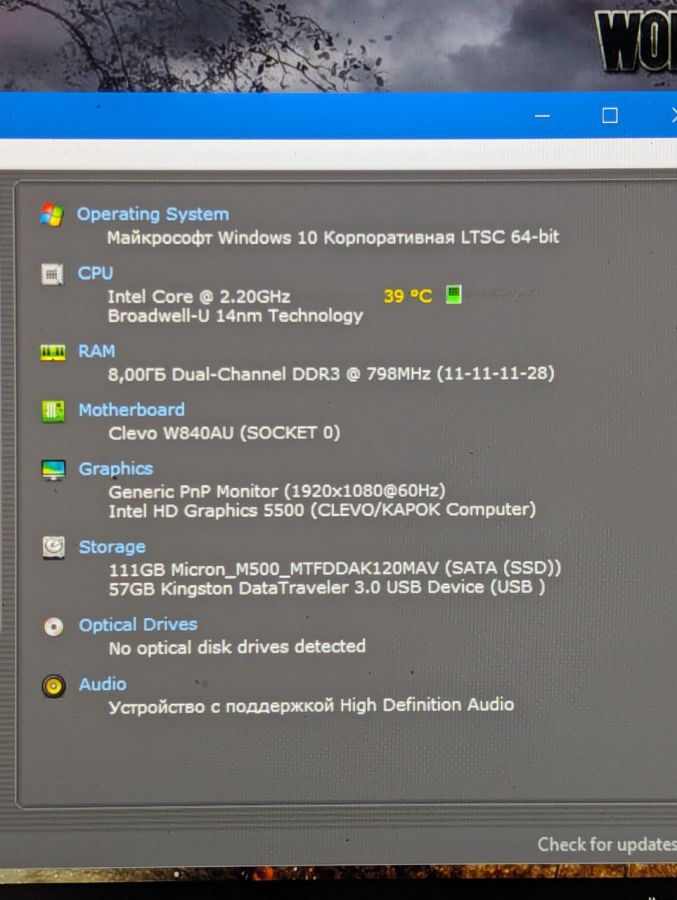This screenshot has height=900, width=677.
Task: Open the Audio section heading
Action: pyautogui.click(x=102, y=684)
